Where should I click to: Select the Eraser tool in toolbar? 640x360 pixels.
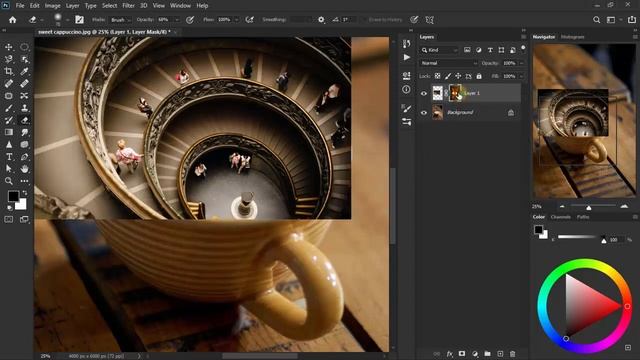point(24,120)
